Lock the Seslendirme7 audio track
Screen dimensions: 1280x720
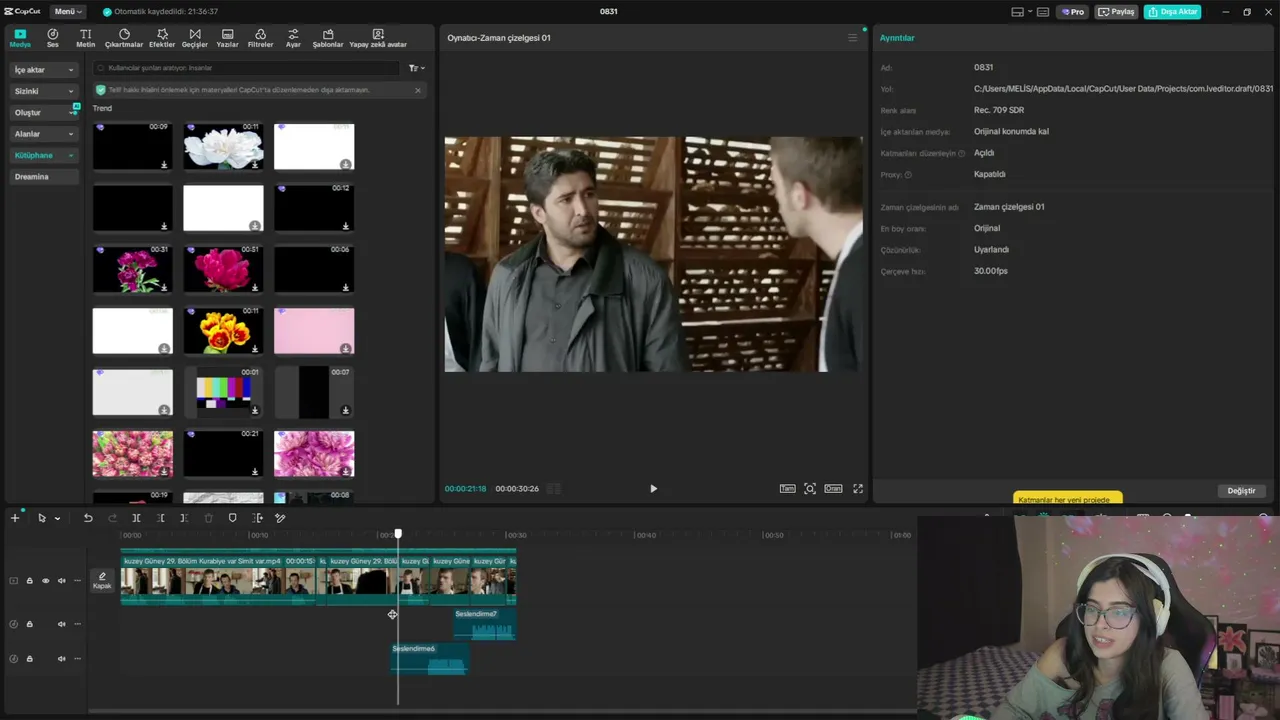coord(29,624)
